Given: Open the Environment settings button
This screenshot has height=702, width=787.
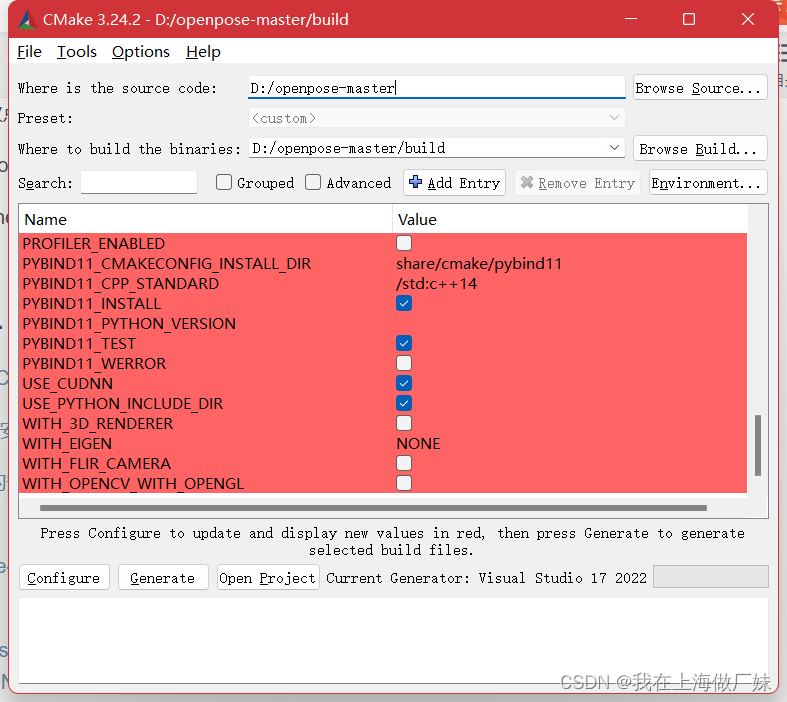Looking at the screenshot, I should (708, 183).
